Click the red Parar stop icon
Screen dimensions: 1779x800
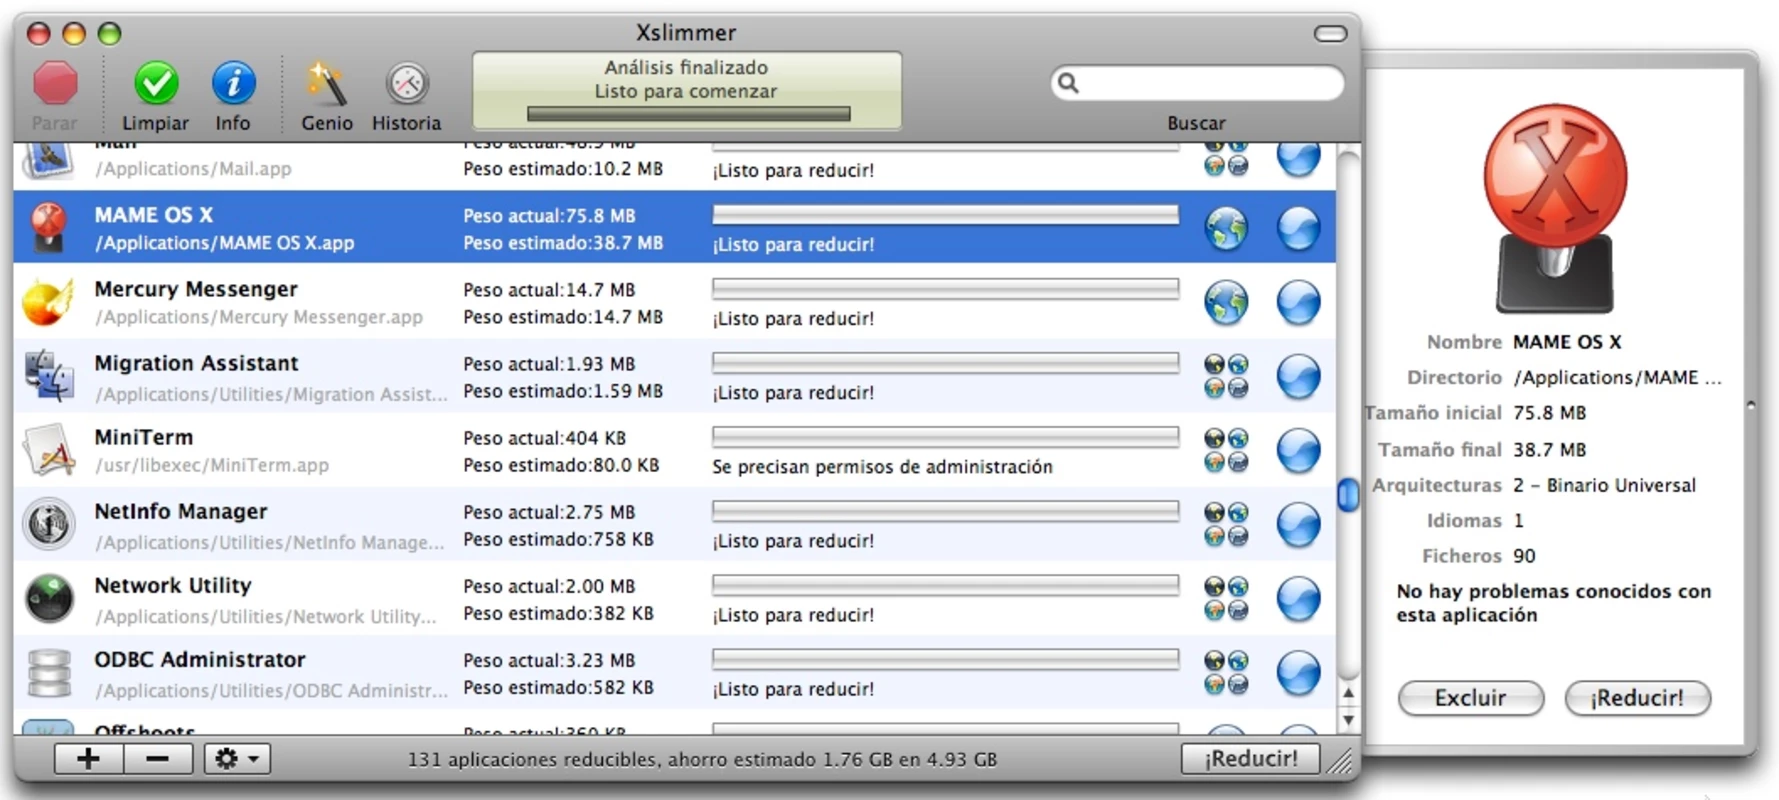tap(55, 84)
